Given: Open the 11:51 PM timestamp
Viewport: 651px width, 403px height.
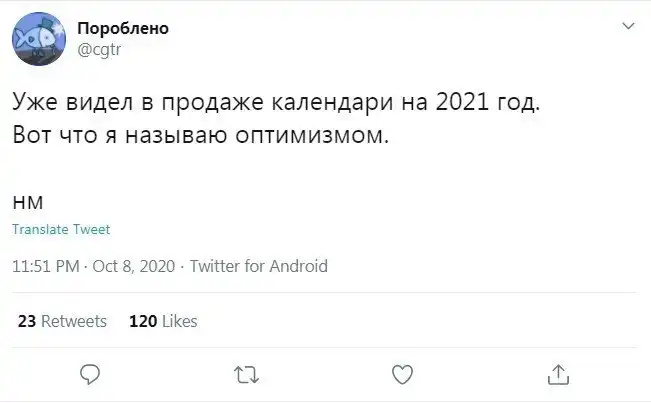Looking at the screenshot, I should tap(45, 266).
